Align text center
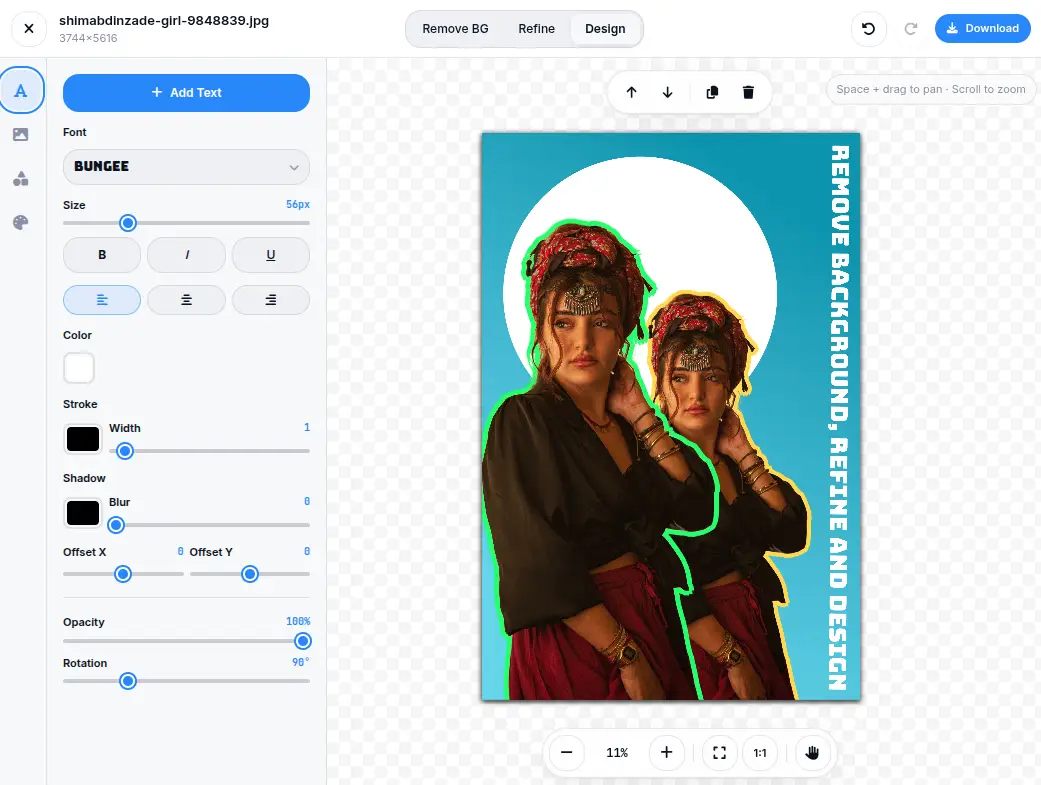Viewport: 1041px width, 785px height. pyautogui.click(x=187, y=300)
